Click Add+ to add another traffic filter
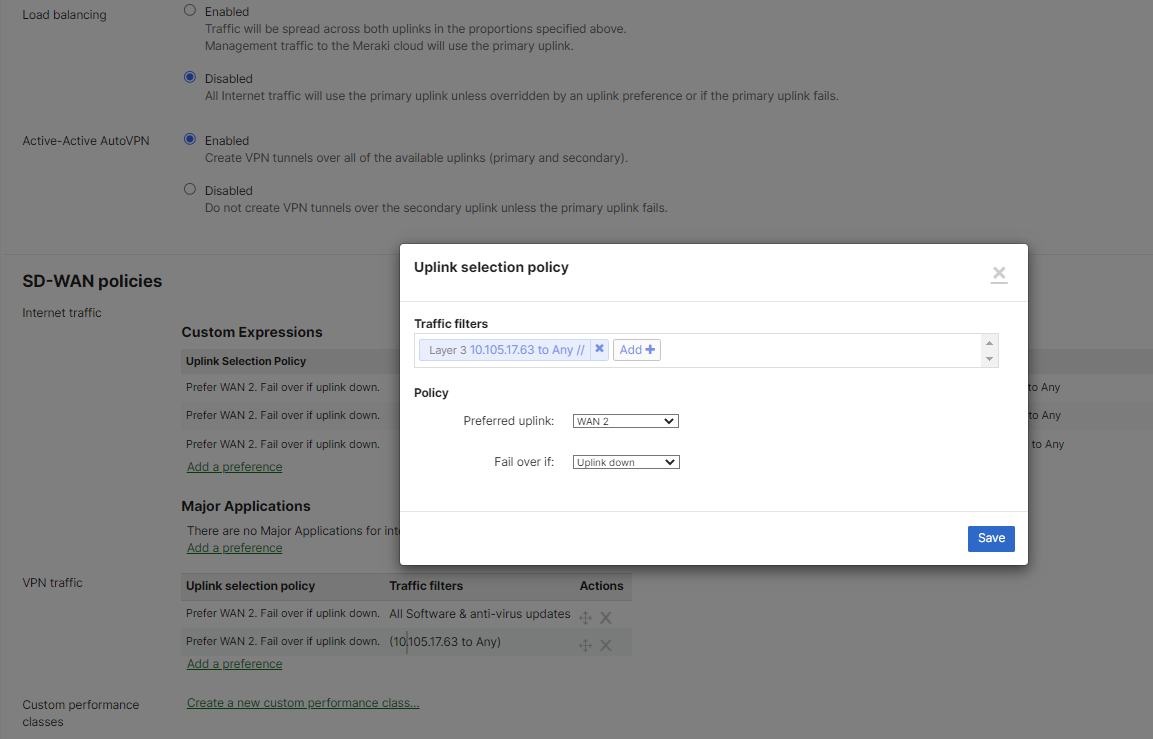The height and width of the screenshot is (739, 1153). pos(636,349)
